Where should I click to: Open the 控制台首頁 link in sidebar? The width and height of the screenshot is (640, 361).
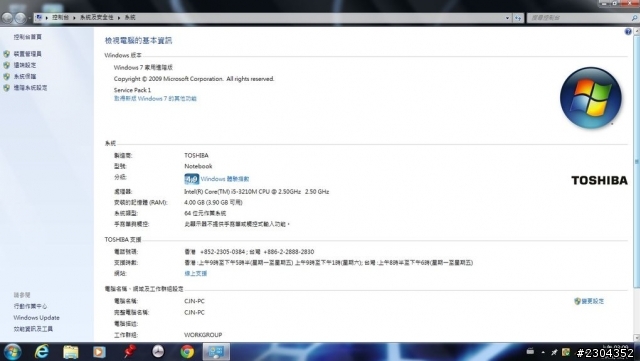pos(28,37)
